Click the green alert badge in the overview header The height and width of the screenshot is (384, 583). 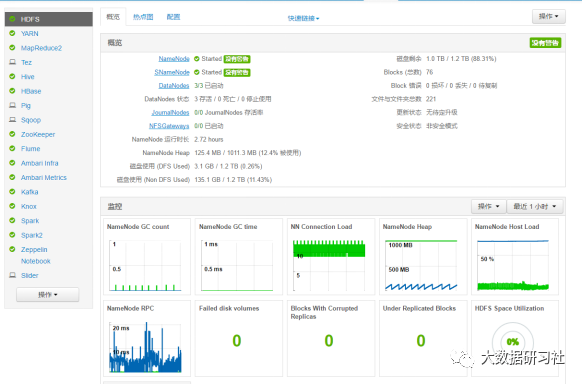coord(545,43)
